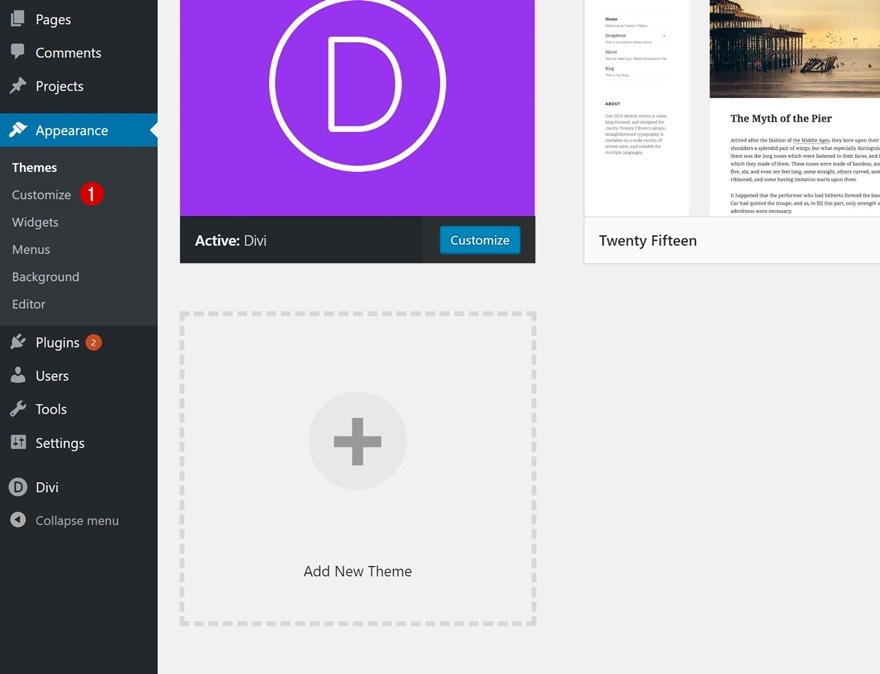This screenshot has width=880, height=674.
Task: Click the Settings sliders icon
Action: pos(18,442)
